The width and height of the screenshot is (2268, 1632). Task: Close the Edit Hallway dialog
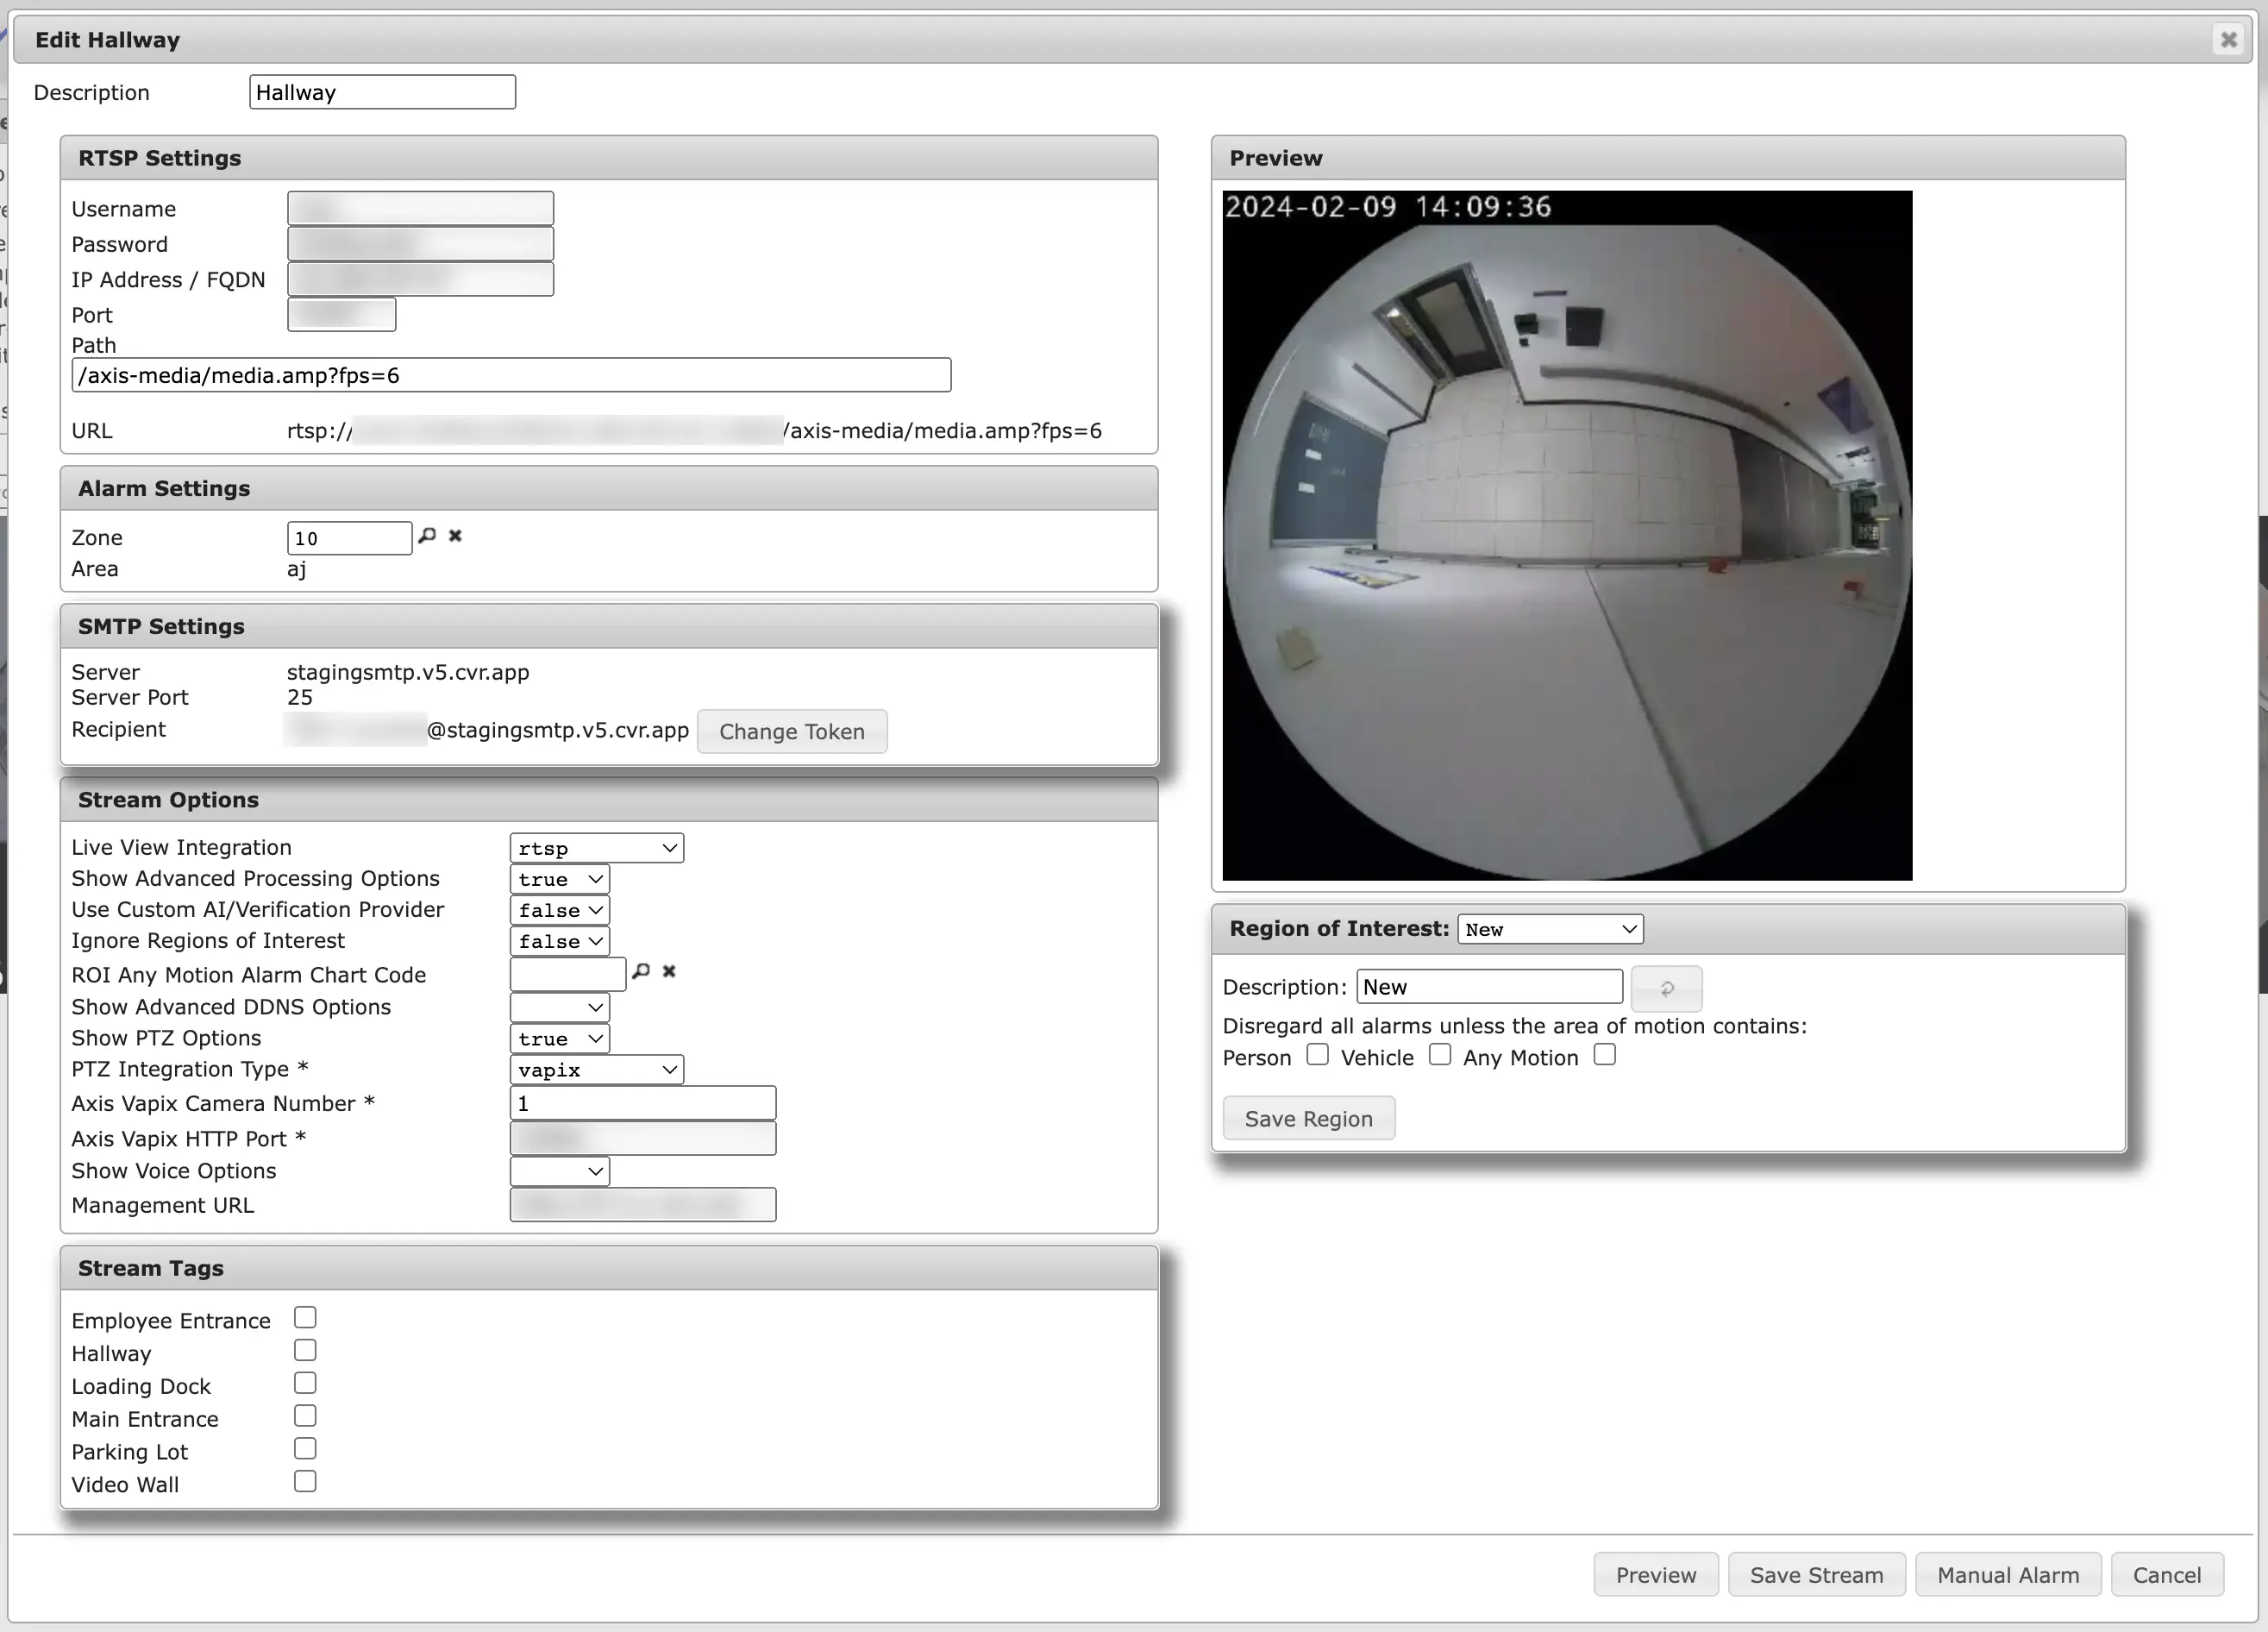[2228, 39]
